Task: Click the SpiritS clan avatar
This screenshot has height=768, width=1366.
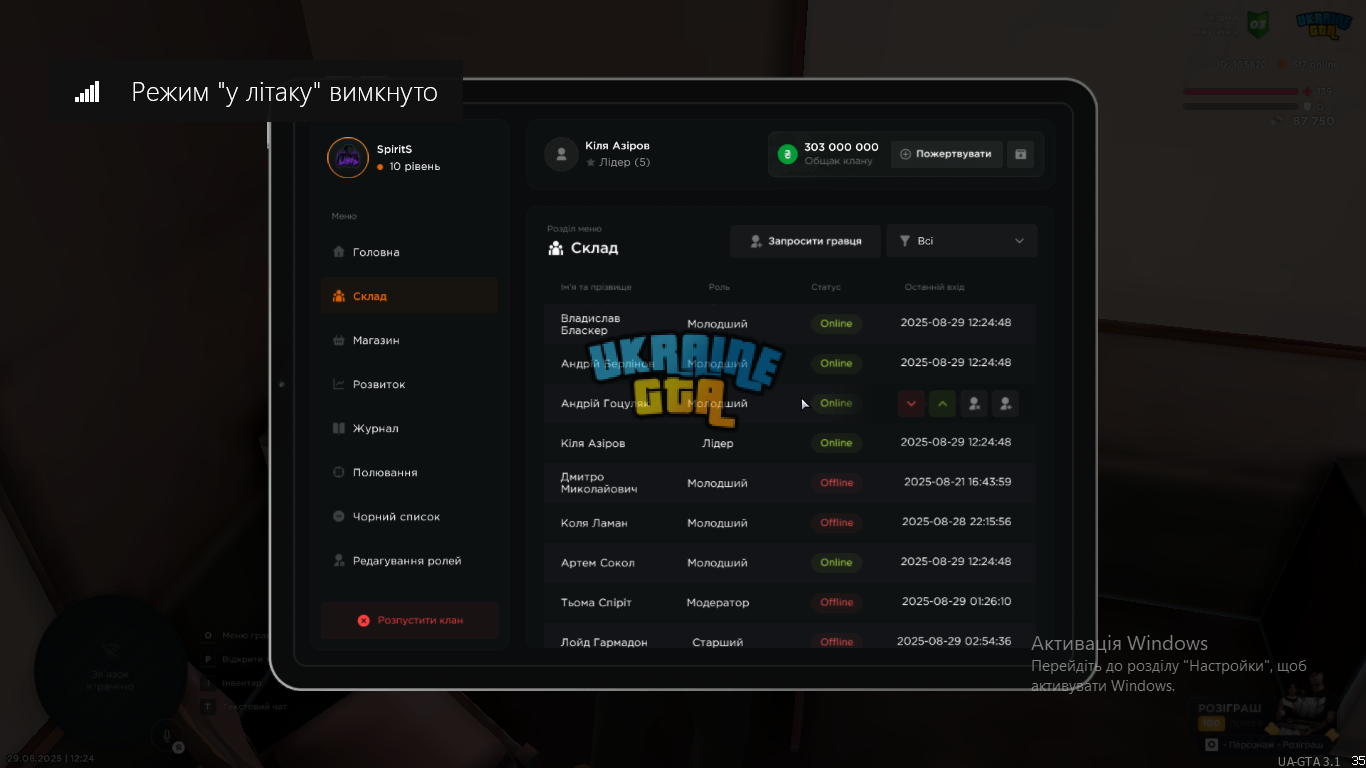Action: (x=348, y=157)
